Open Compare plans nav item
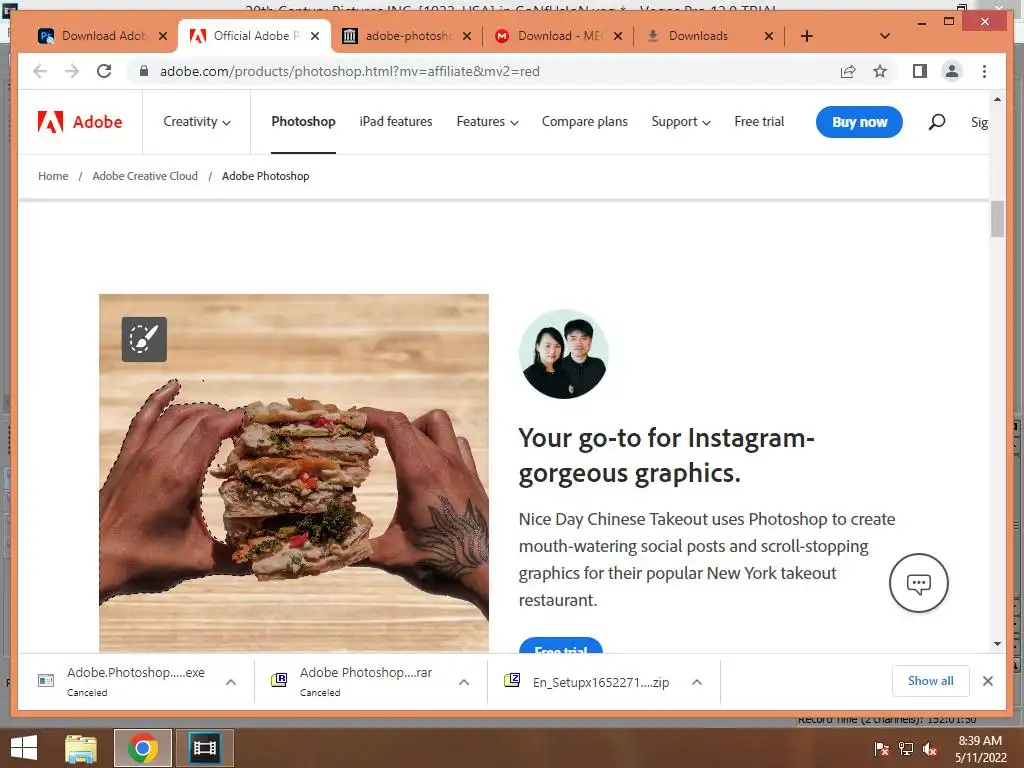 pyautogui.click(x=584, y=121)
